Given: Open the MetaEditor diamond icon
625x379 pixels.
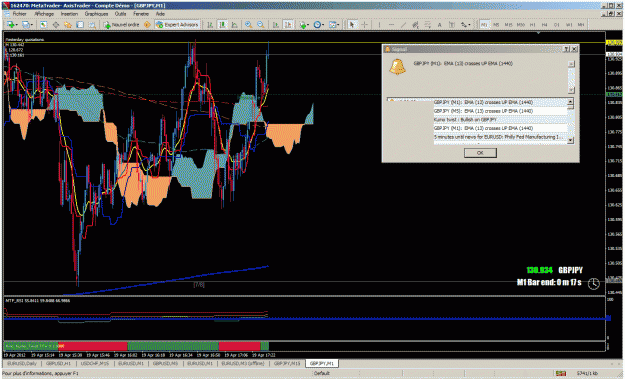Looking at the screenshot, I should (147, 25).
